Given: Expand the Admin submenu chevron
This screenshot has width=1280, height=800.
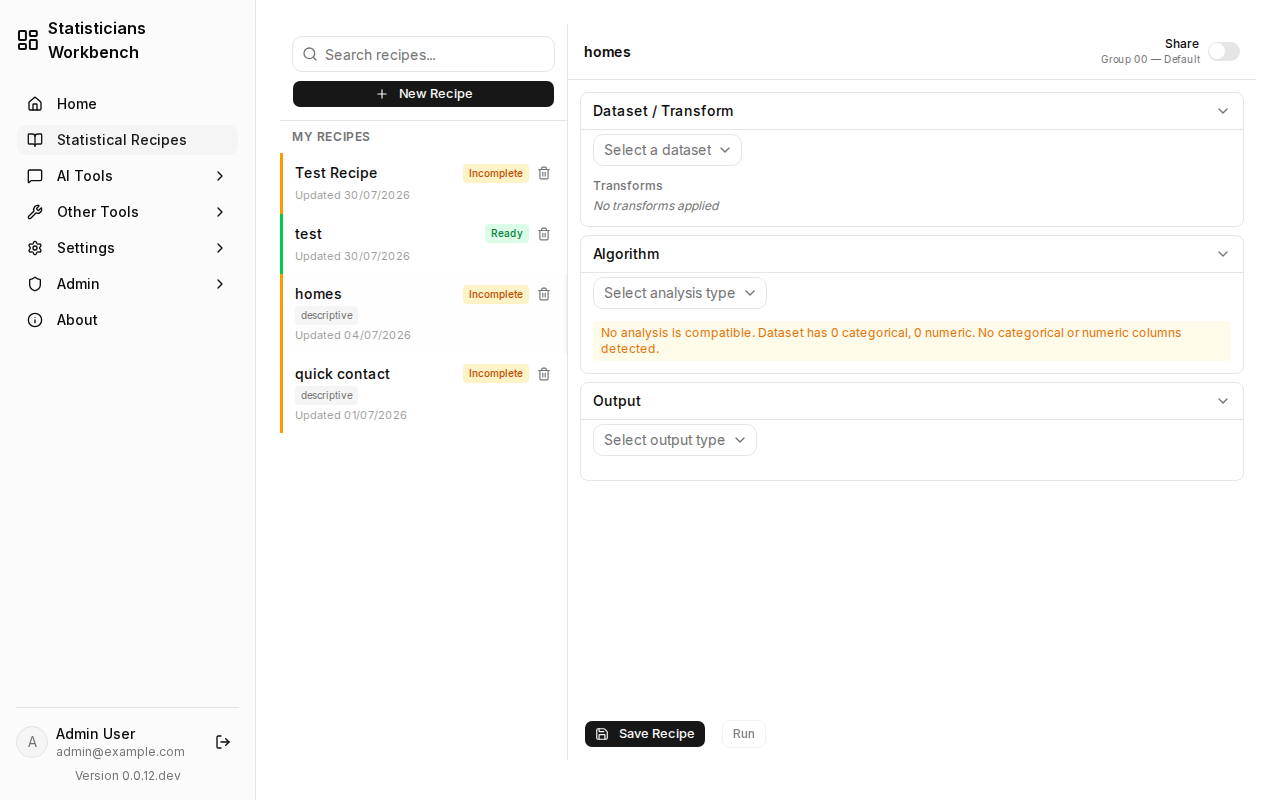Looking at the screenshot, I should (x=220, y=284).
